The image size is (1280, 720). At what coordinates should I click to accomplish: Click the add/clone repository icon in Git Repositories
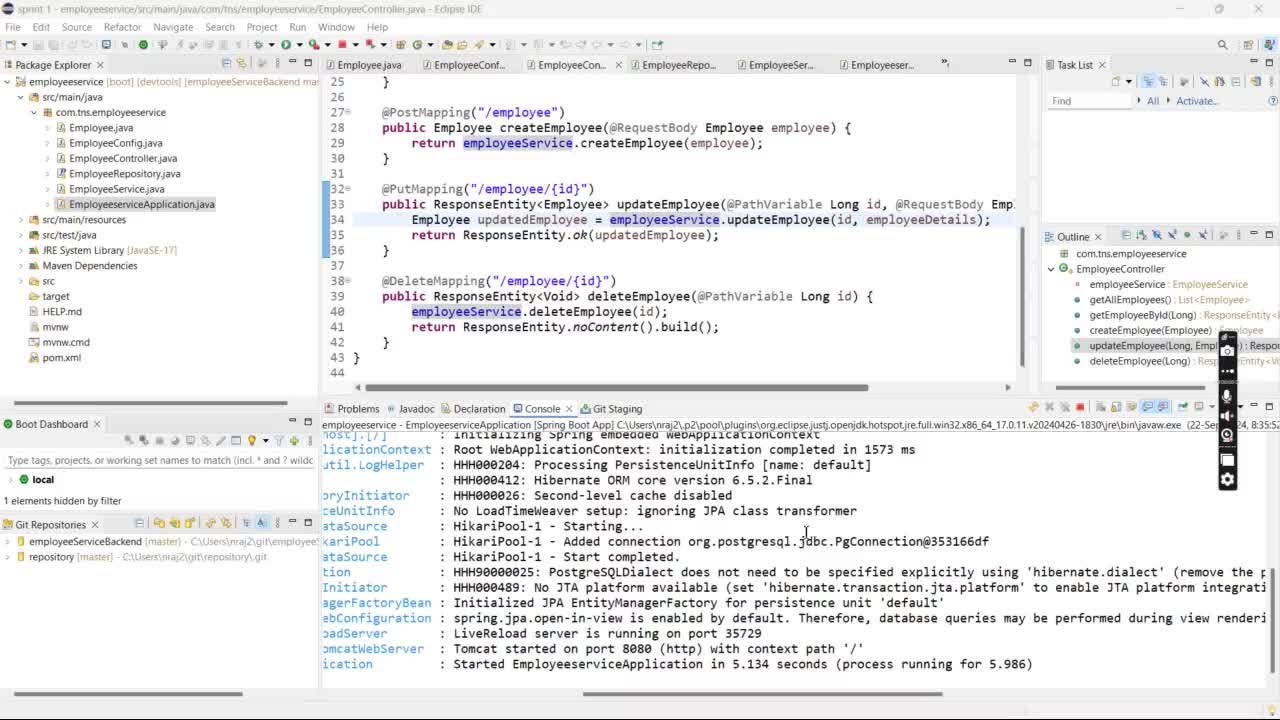175,523
